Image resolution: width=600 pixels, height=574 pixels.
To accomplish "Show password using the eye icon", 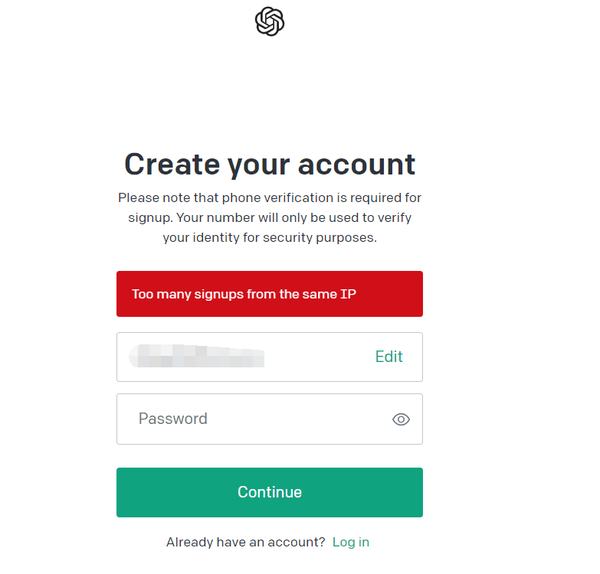I will [x=401, y=419].
